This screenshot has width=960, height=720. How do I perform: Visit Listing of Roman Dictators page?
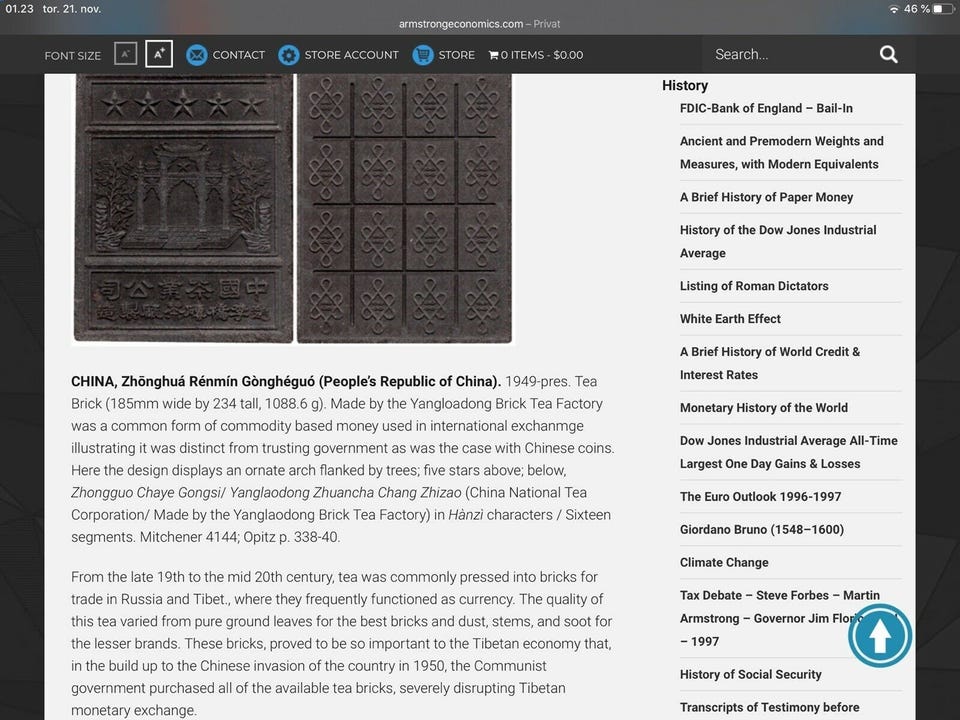tap(754, 286)
